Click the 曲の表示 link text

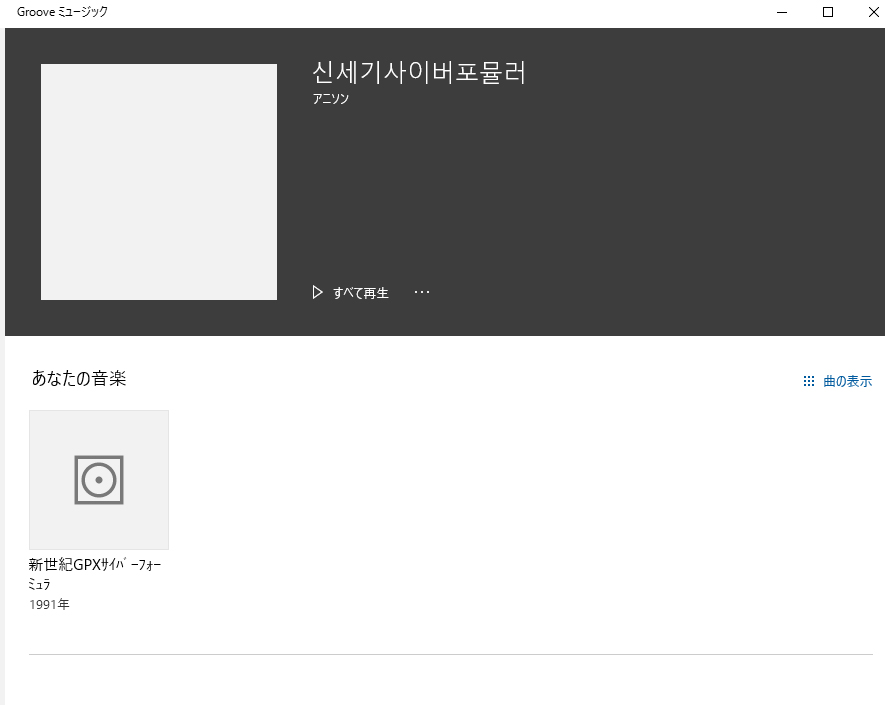(847, 382)
